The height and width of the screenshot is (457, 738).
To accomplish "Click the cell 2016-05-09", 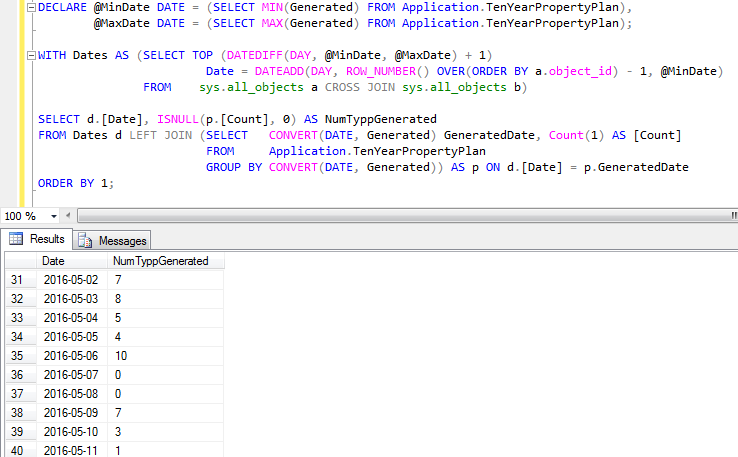I will [72, 413].
